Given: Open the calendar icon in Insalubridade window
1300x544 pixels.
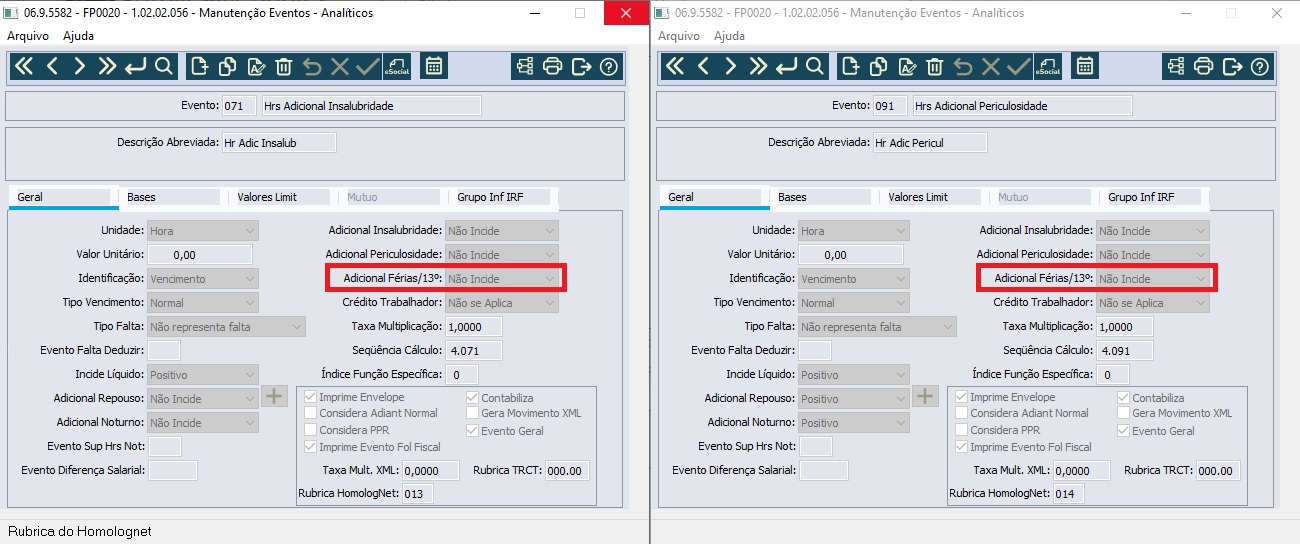Looking at the screenshot, I should click(x=433, y=67).
